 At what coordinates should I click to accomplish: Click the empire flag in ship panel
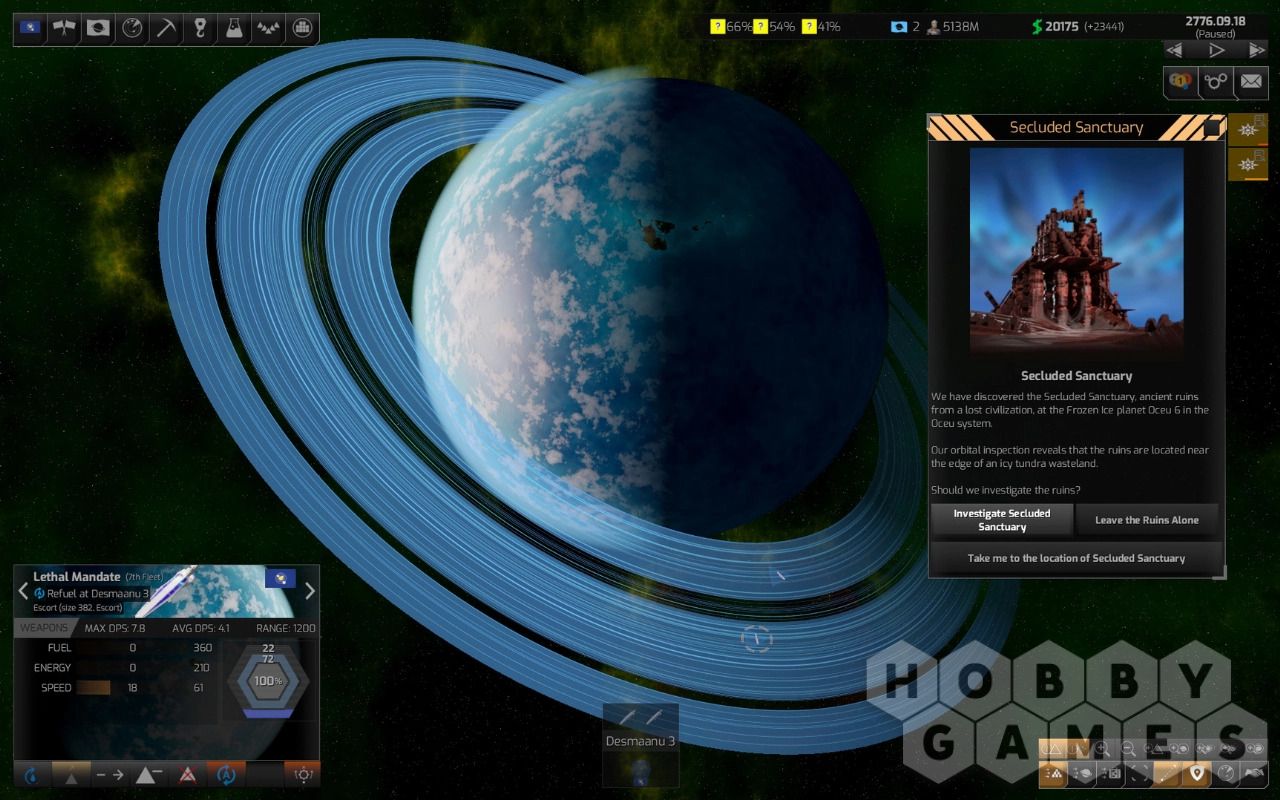(279, 579)
